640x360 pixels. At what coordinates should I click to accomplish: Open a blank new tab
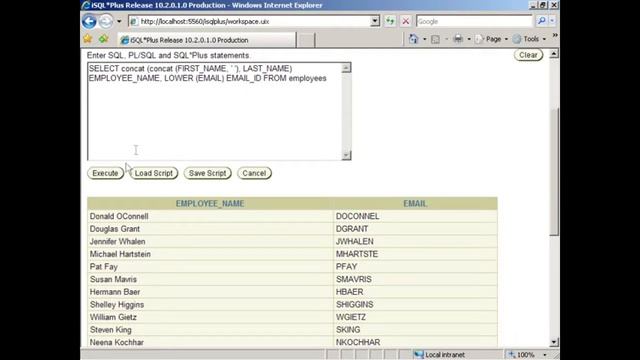pyautogui.click(x=306, y=40)
